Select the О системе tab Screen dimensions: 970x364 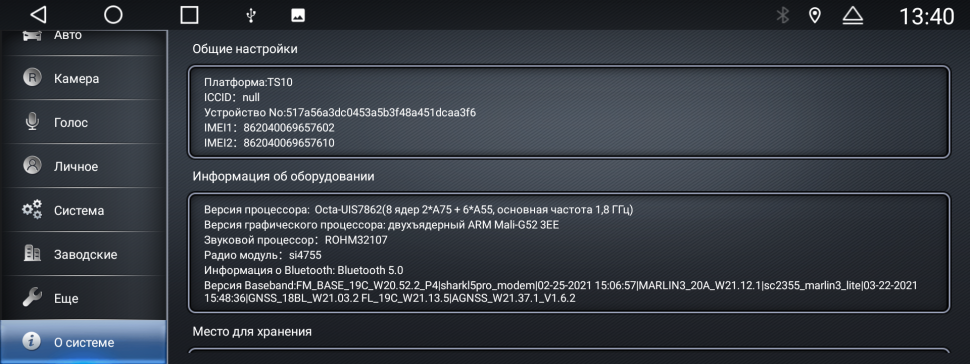point(83,342)
